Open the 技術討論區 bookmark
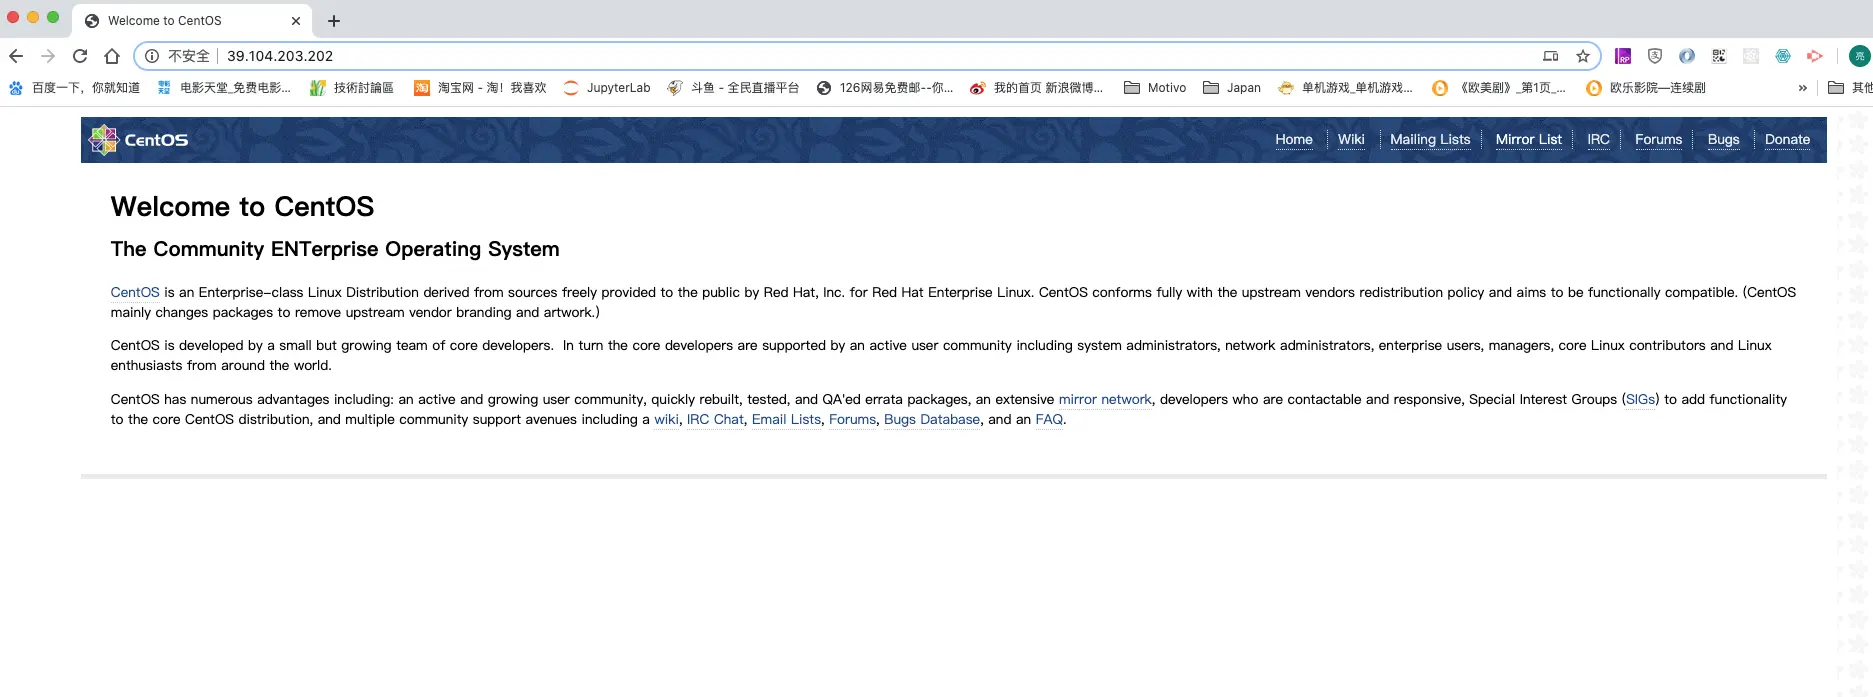 [x=352, y=88]
